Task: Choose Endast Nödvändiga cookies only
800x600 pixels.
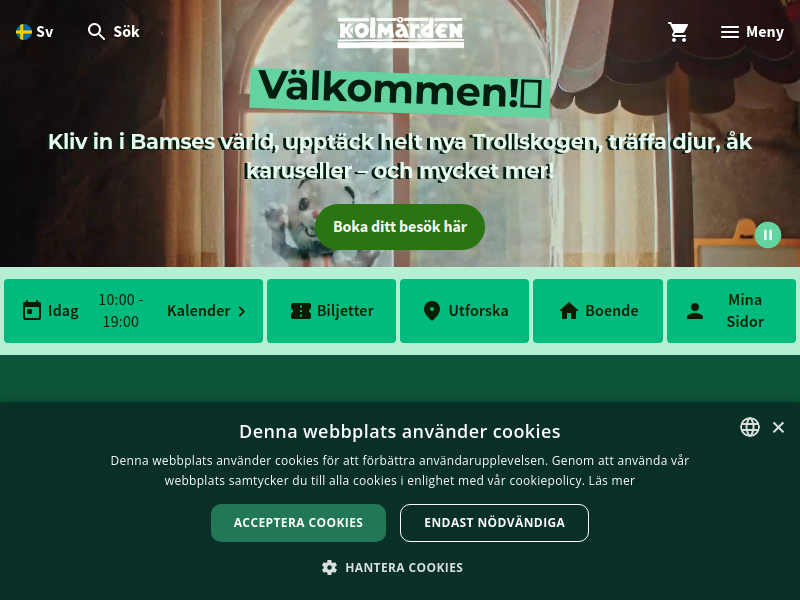Action: [494, 522]
